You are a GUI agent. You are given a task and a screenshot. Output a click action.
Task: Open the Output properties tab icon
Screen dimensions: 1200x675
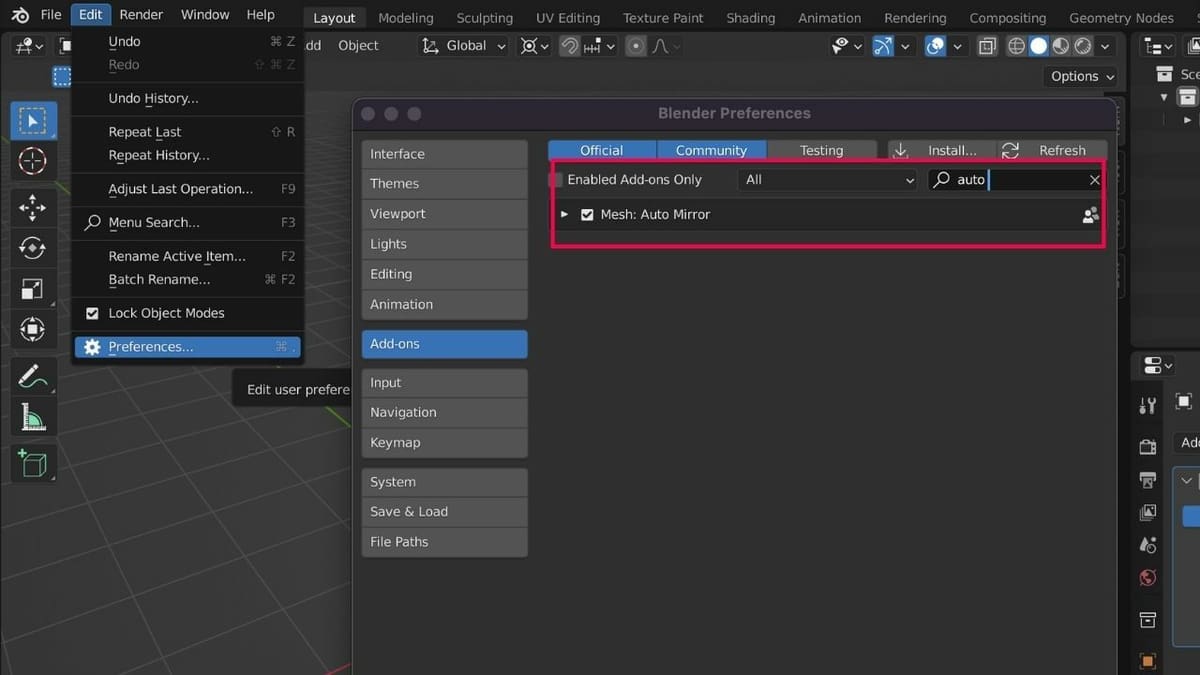coord(1147,480)
